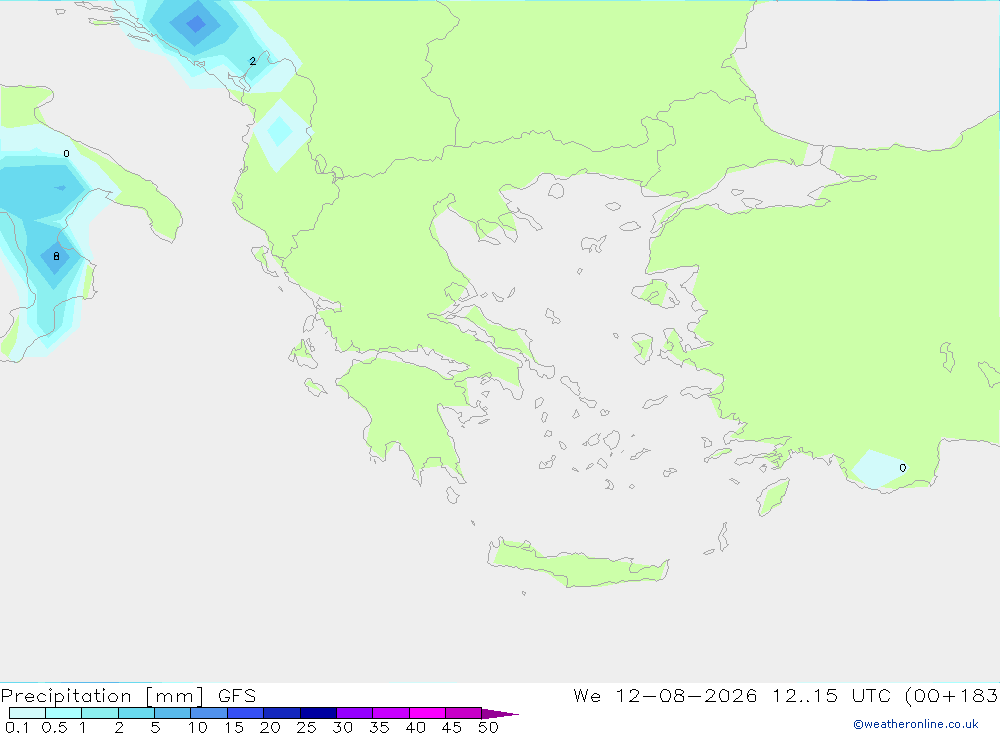Select the 30–35 mm purple legend swatch
Image resolution: width=1000 pixels, height=733 pixels.
(x=355, y=713)
